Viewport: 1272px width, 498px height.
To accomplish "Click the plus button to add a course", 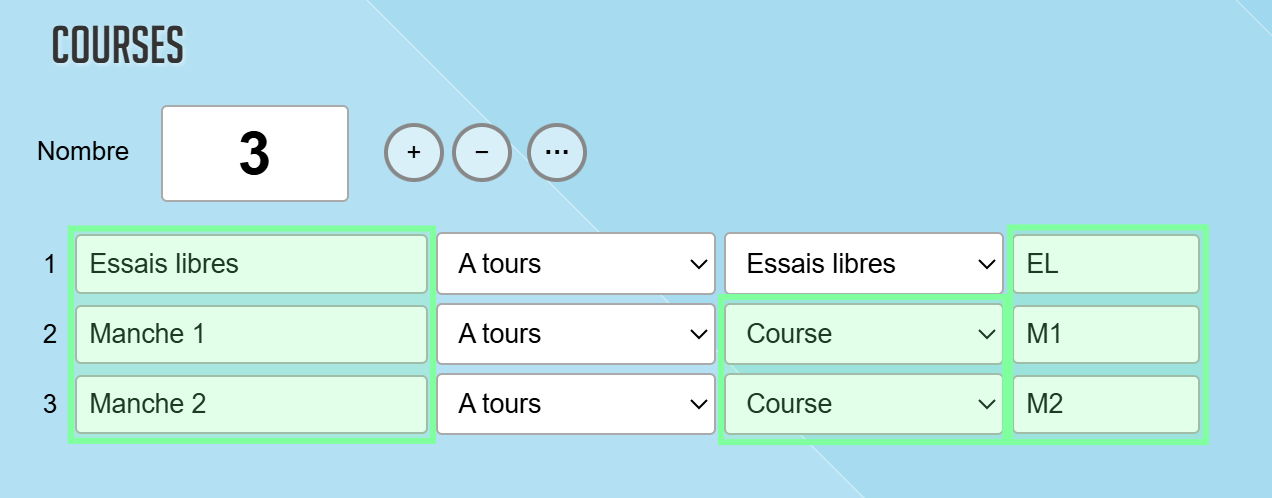I will (414, 153).
